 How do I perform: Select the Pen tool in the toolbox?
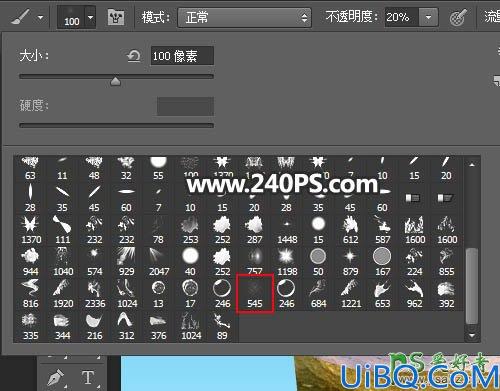(56, 377)
